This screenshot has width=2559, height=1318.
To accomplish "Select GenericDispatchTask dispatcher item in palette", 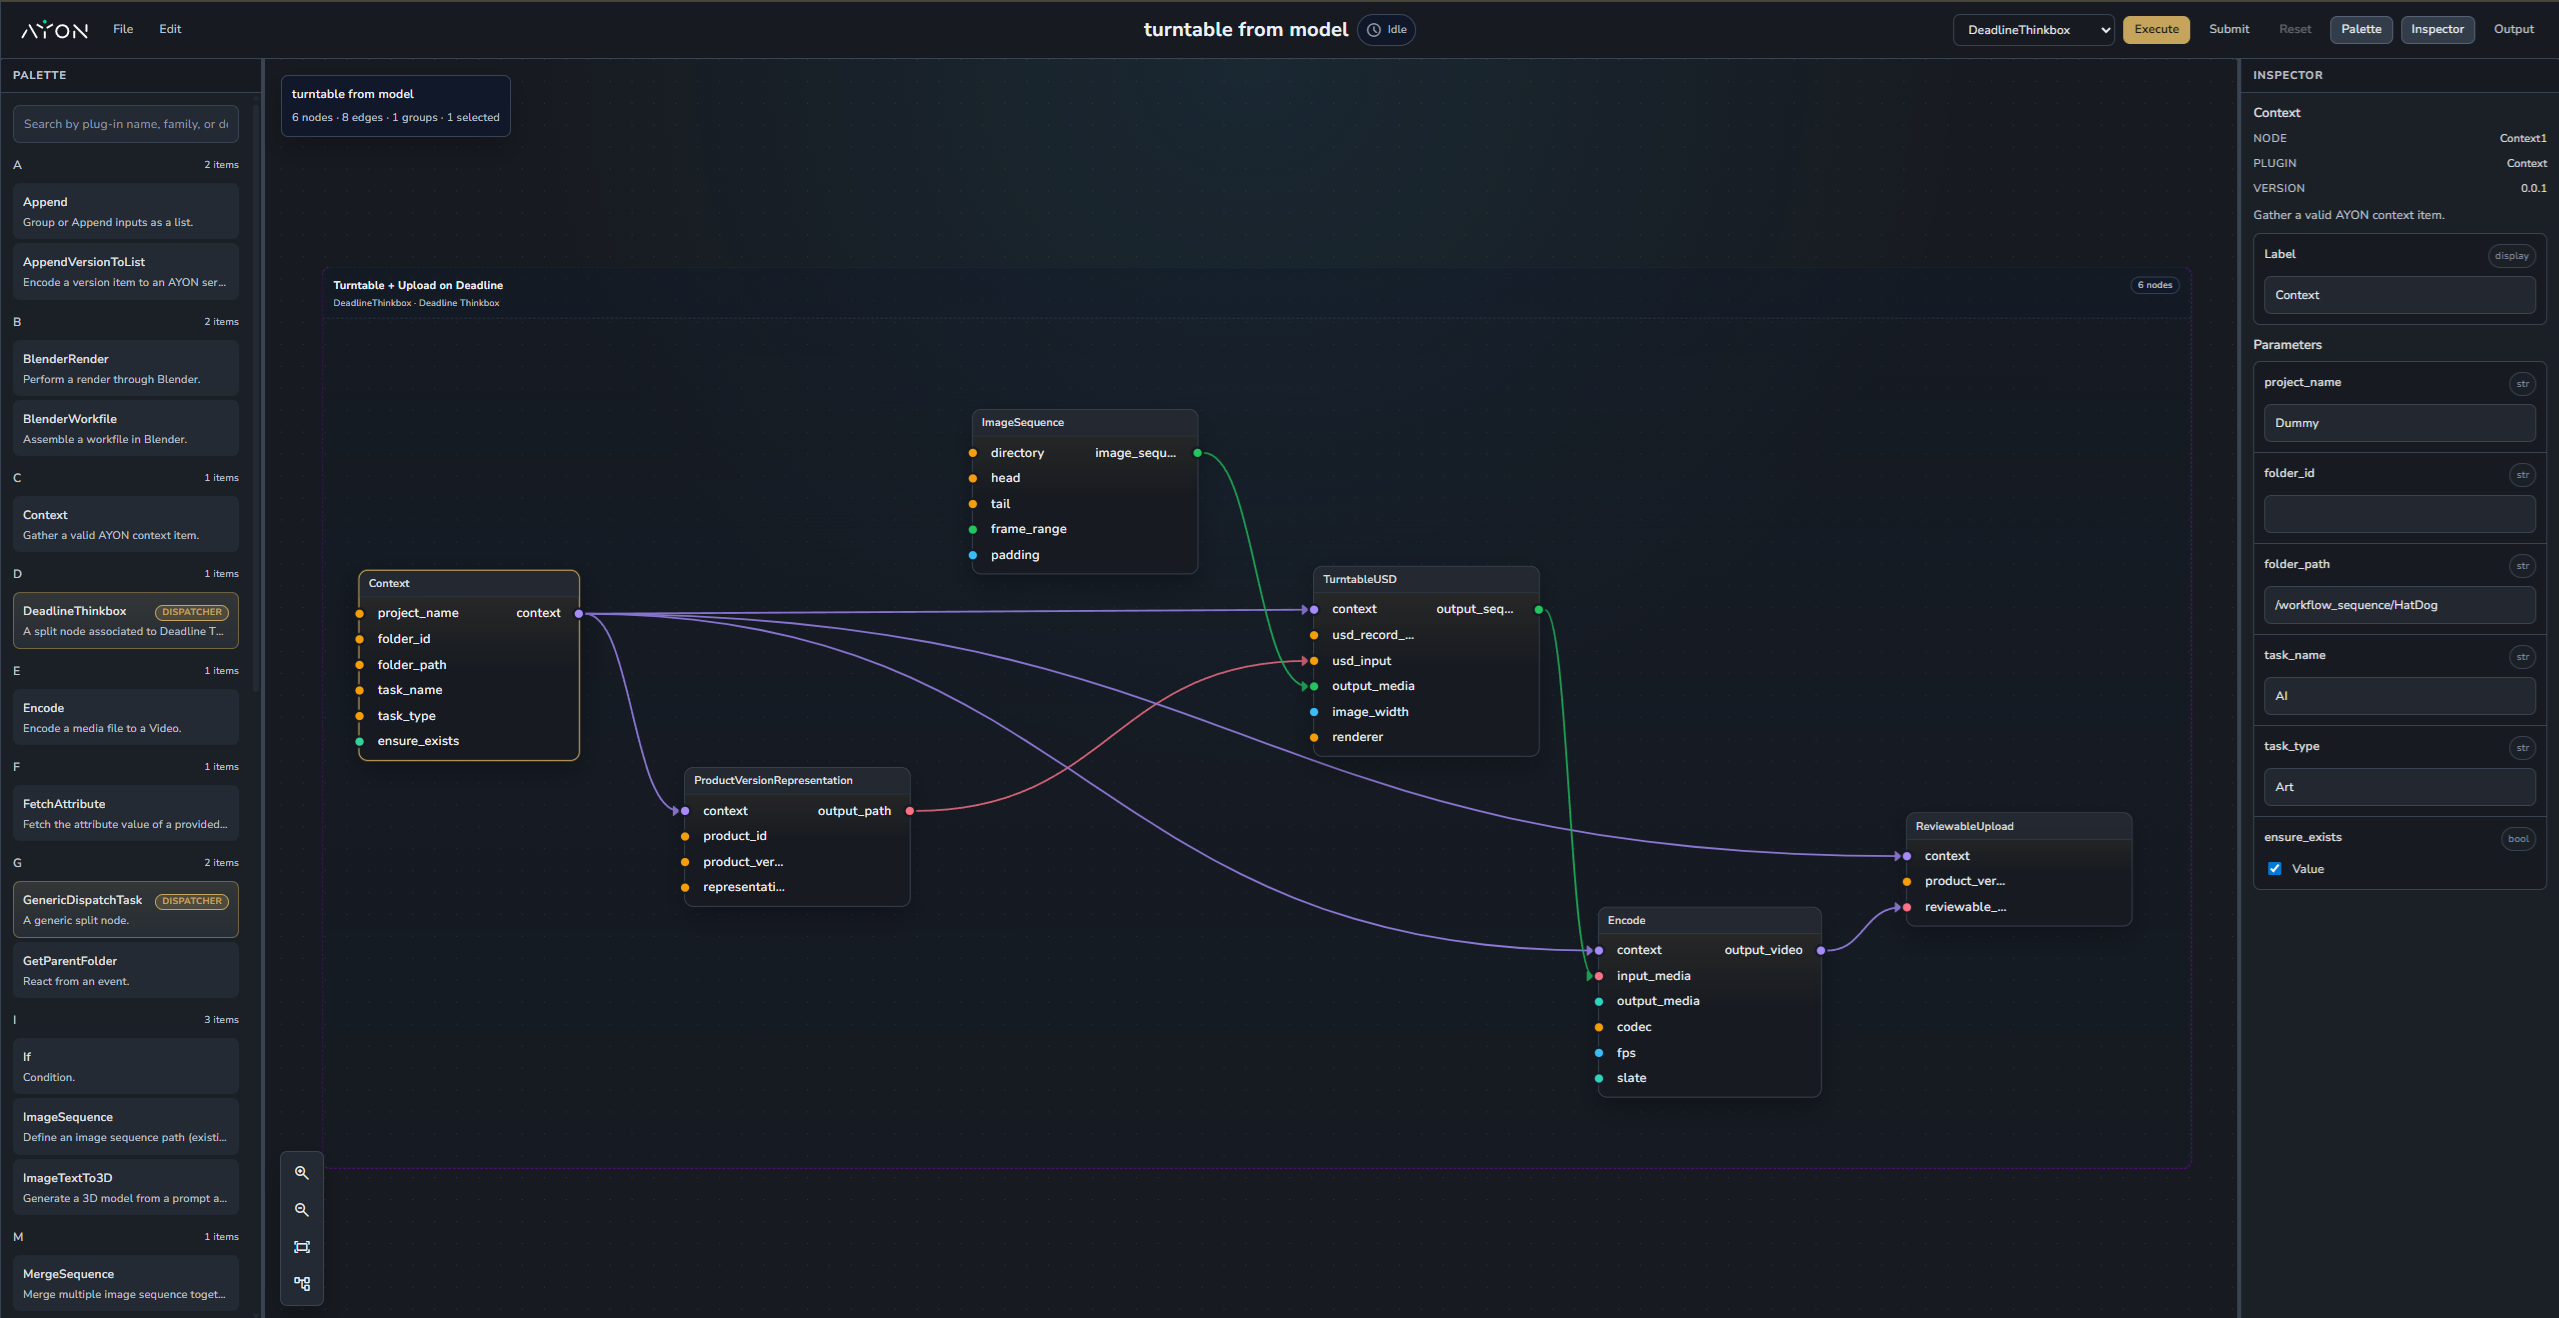I will 125,910.
